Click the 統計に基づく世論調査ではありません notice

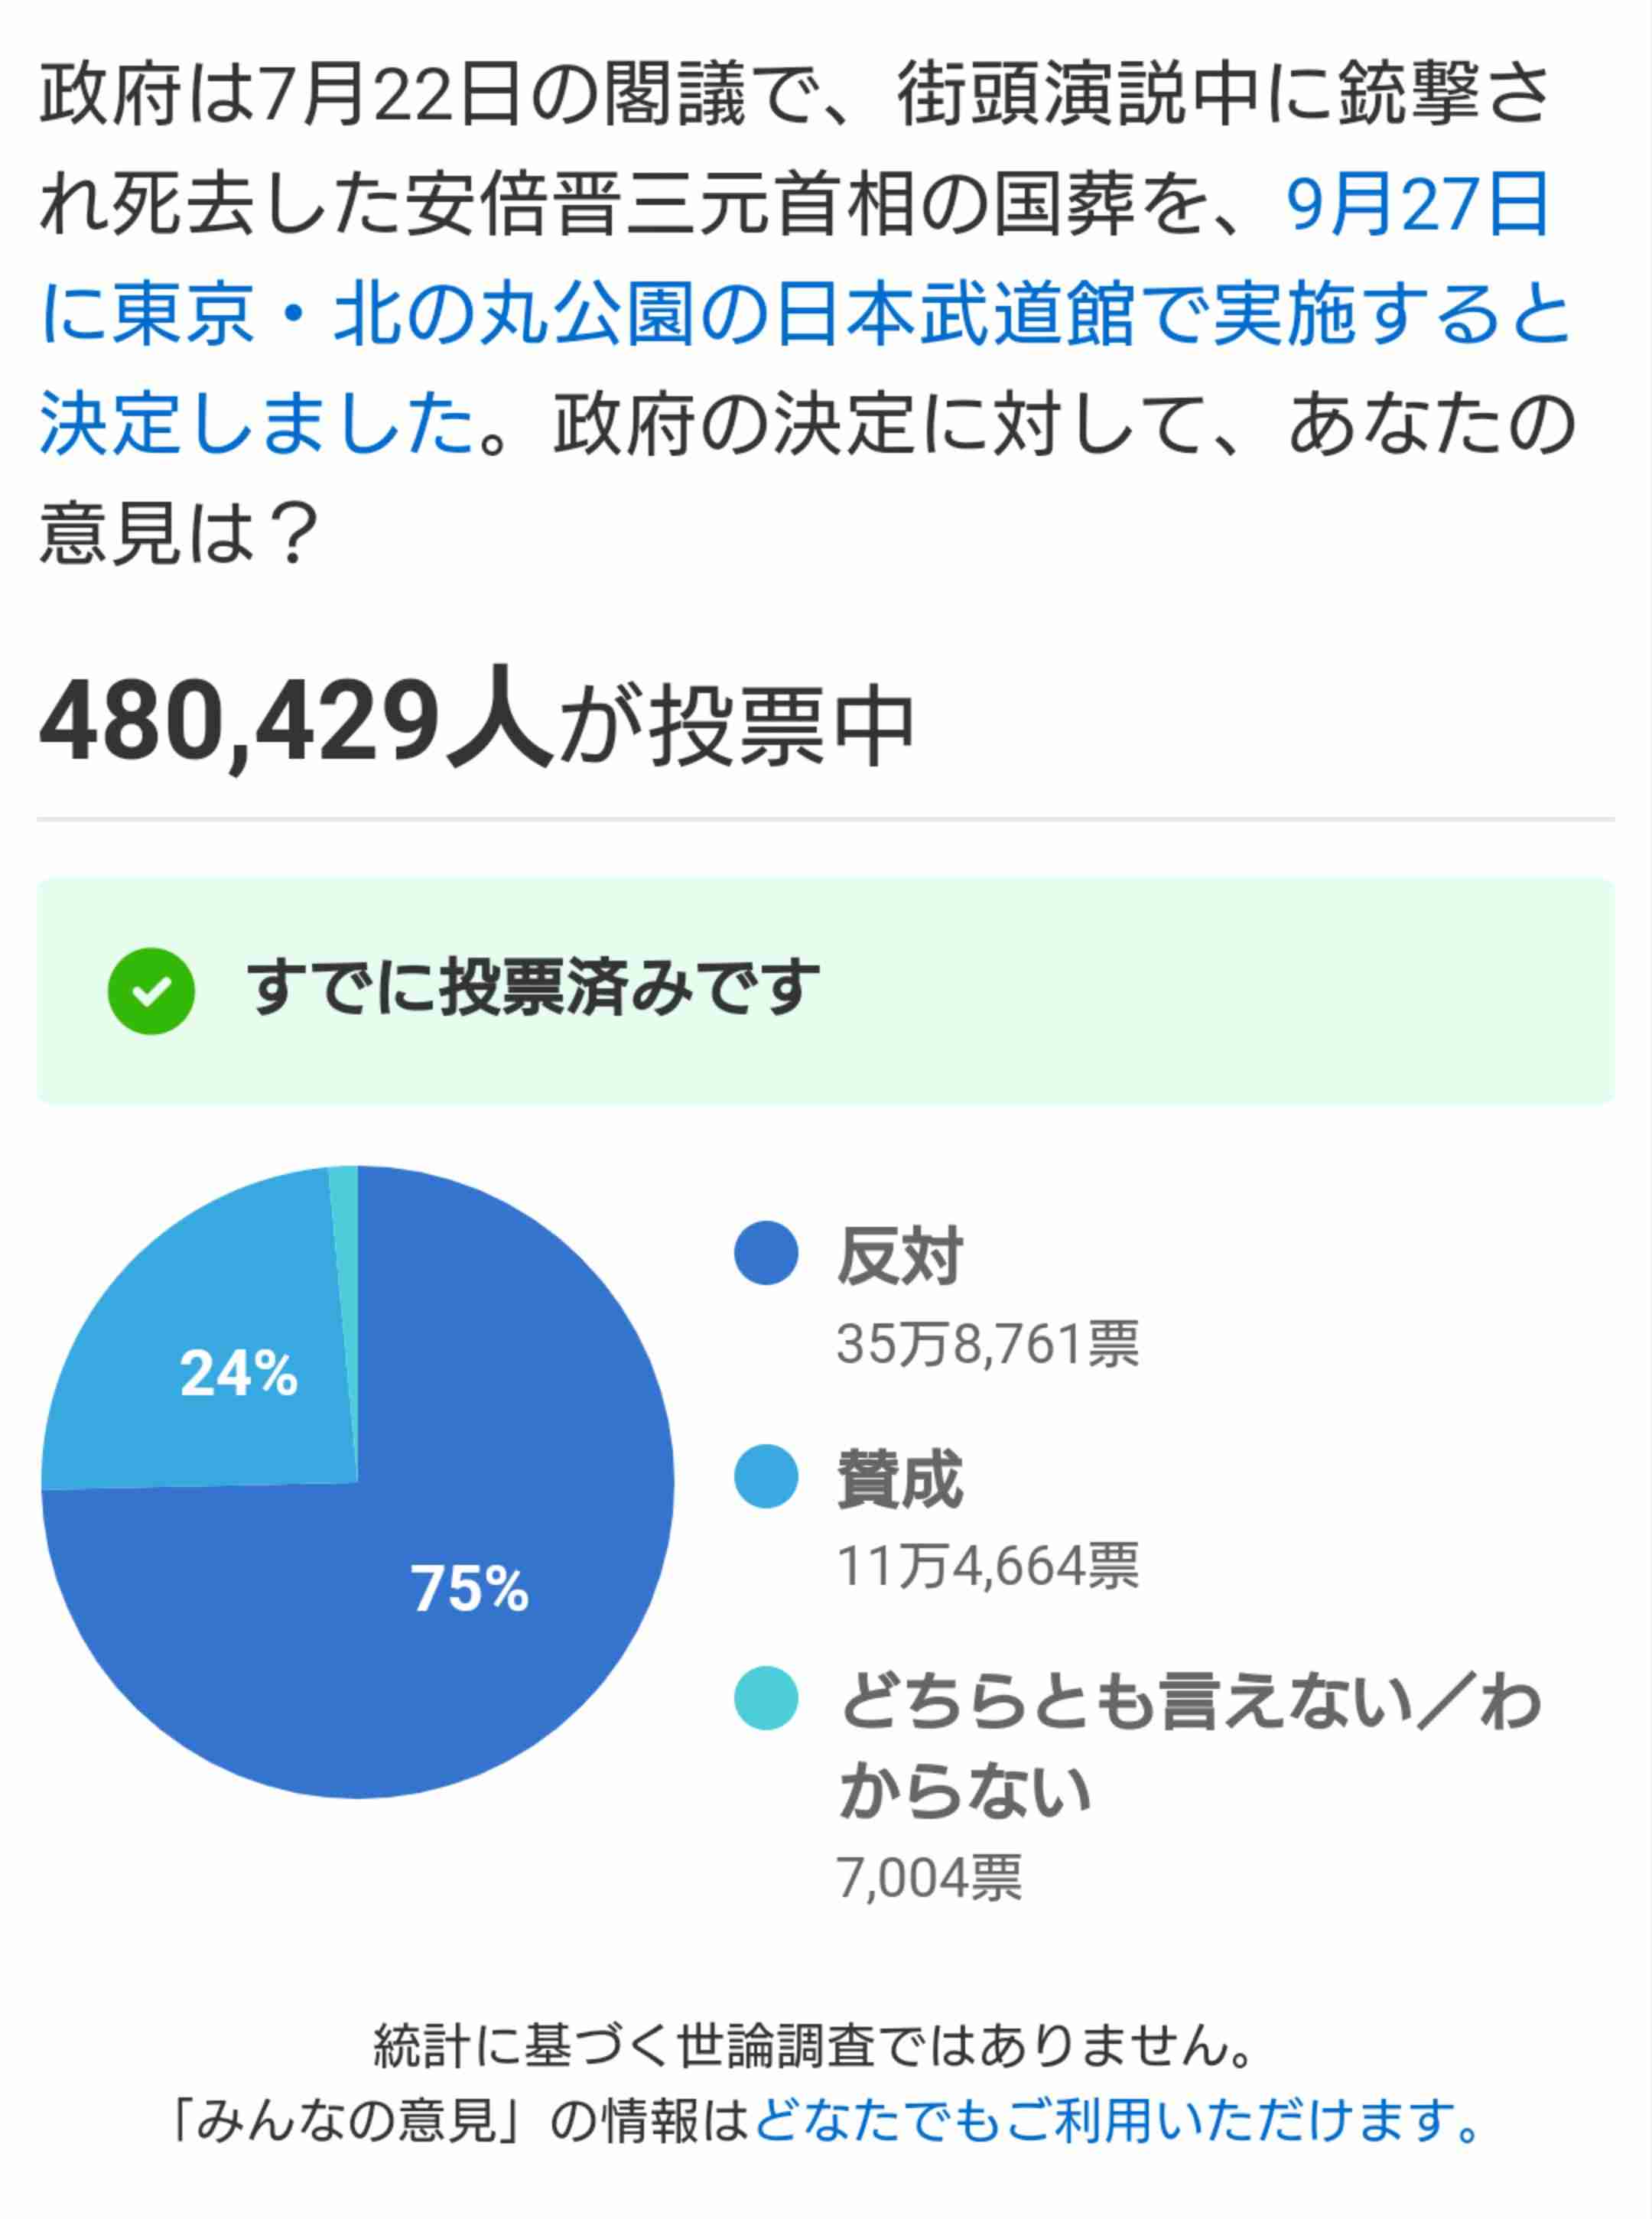click(814, 2045)
